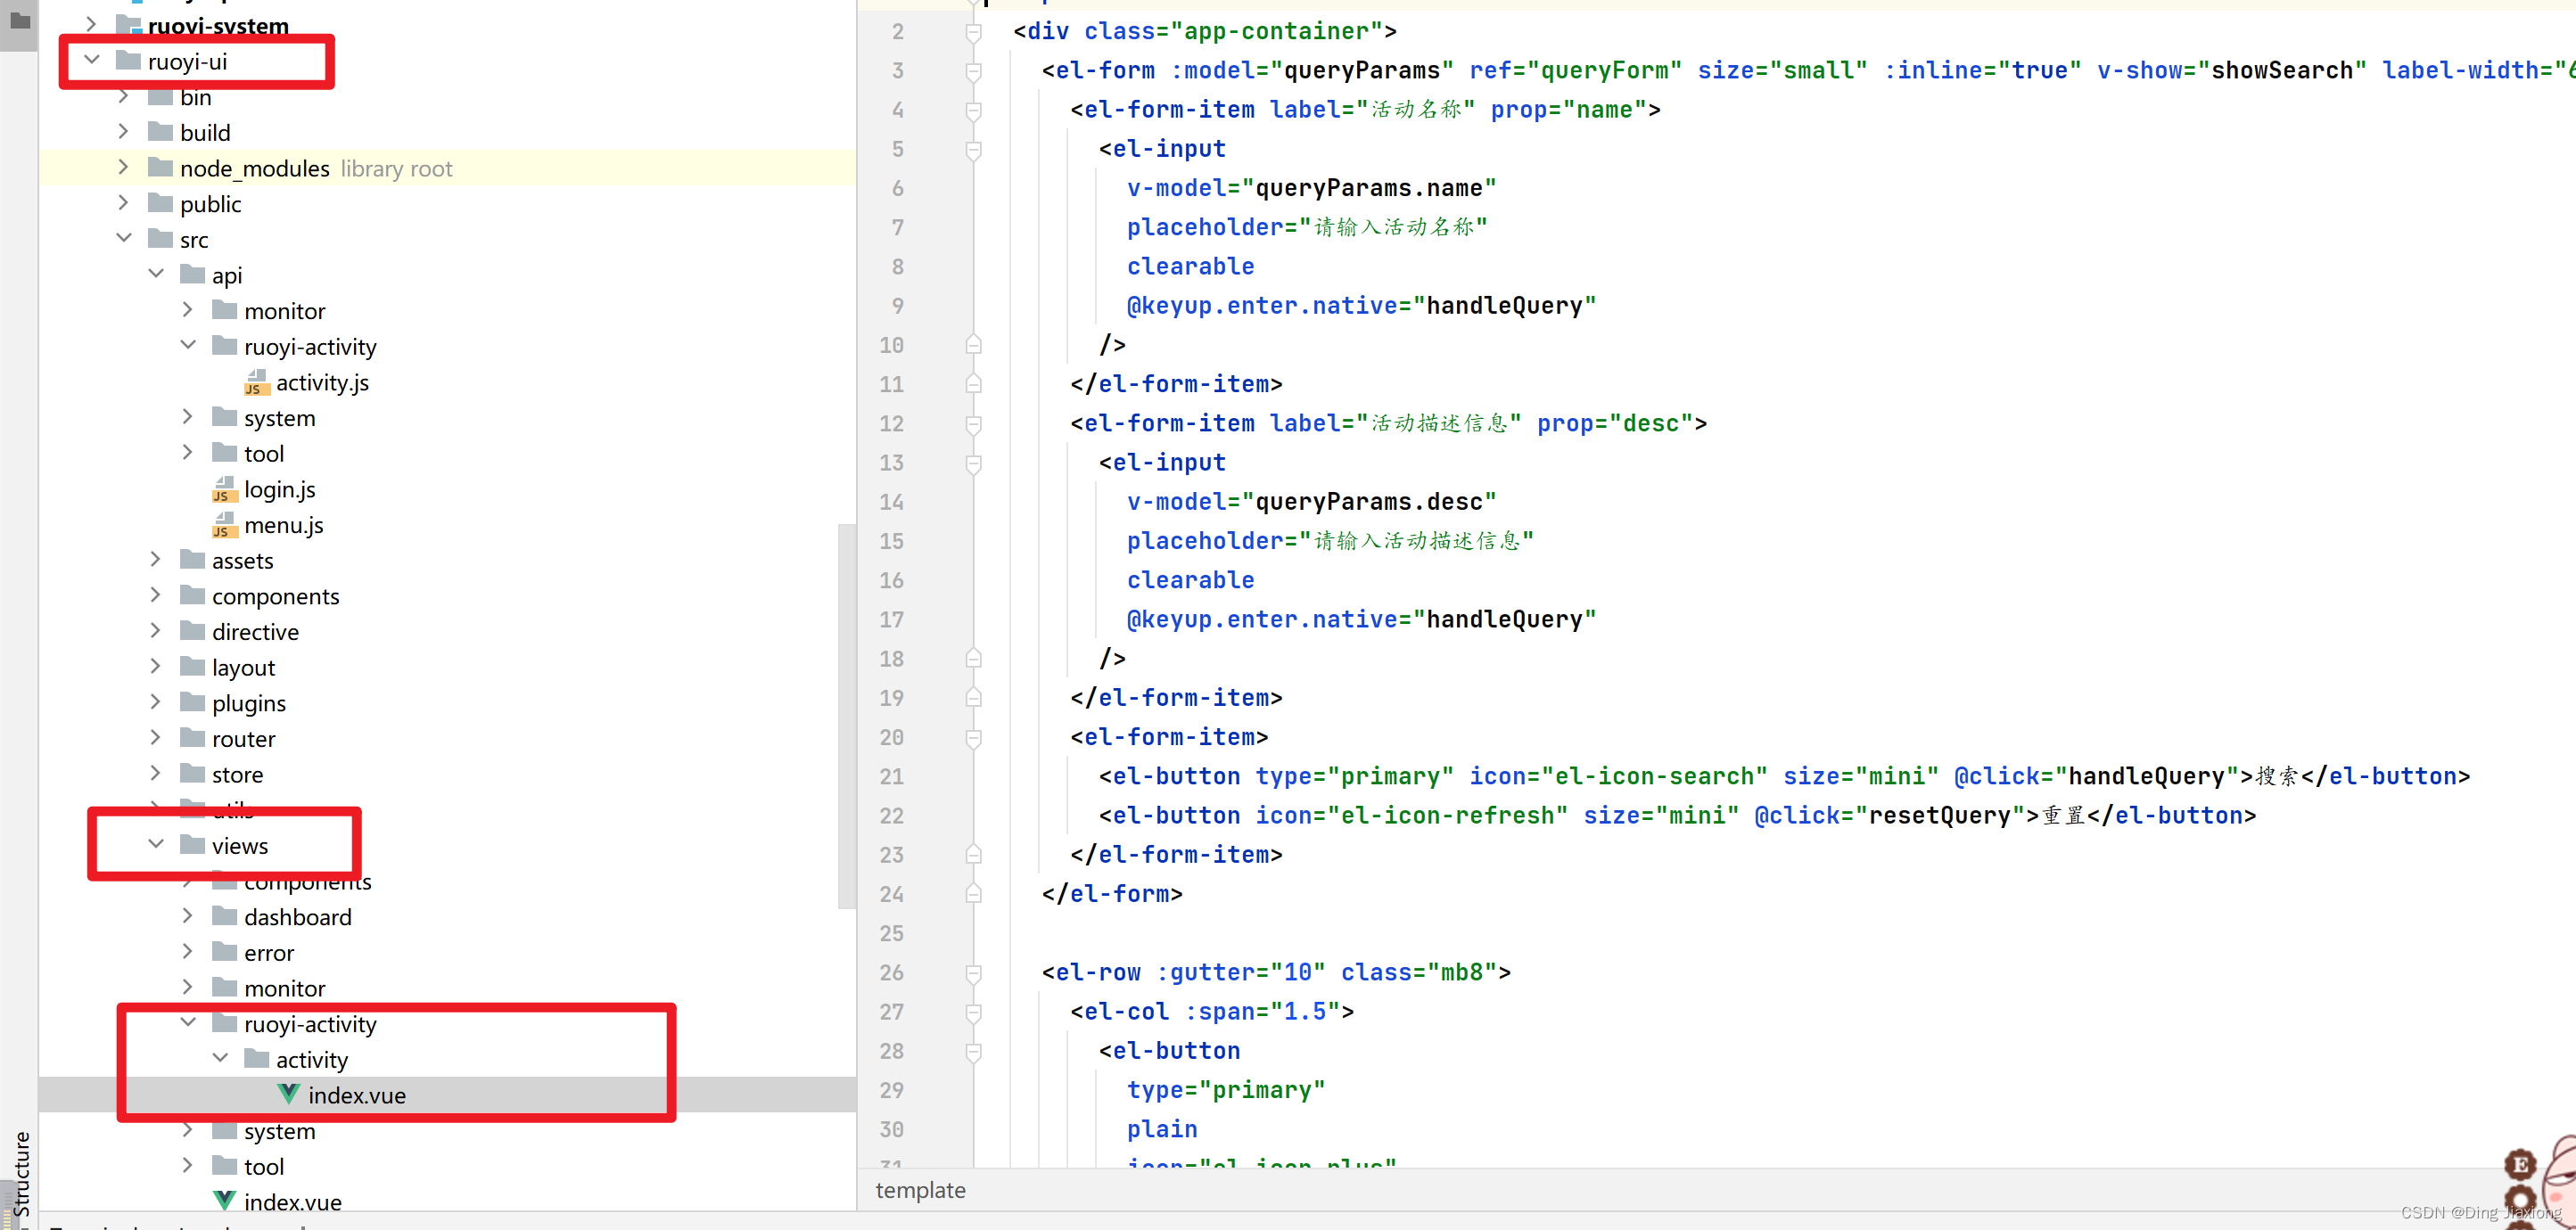The height and width of the screenshot is (1230, 2576).
Task: Click the bottom index.vue Vue file icon
Action: coord(224,1201)
